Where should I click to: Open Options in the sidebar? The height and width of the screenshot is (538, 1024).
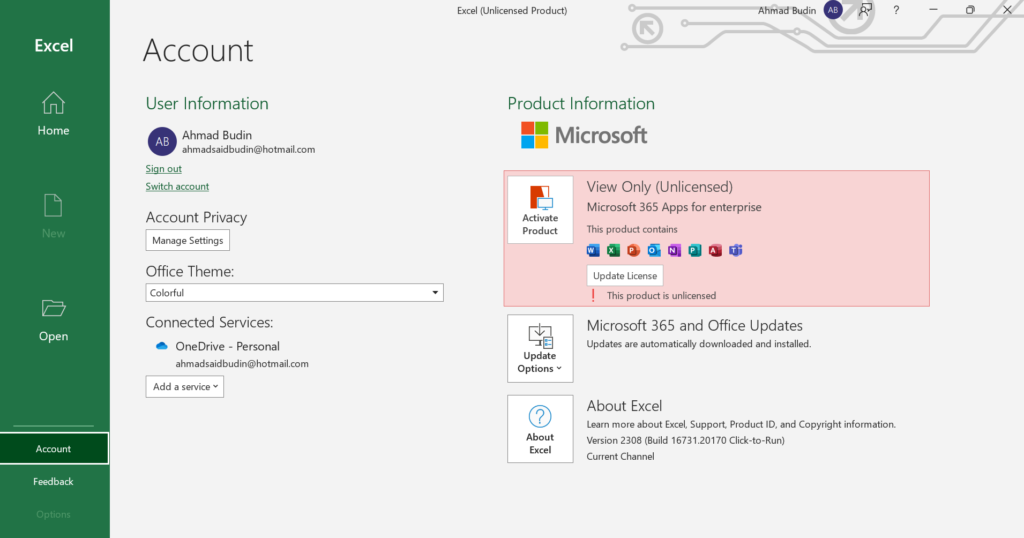click(54, 514)
